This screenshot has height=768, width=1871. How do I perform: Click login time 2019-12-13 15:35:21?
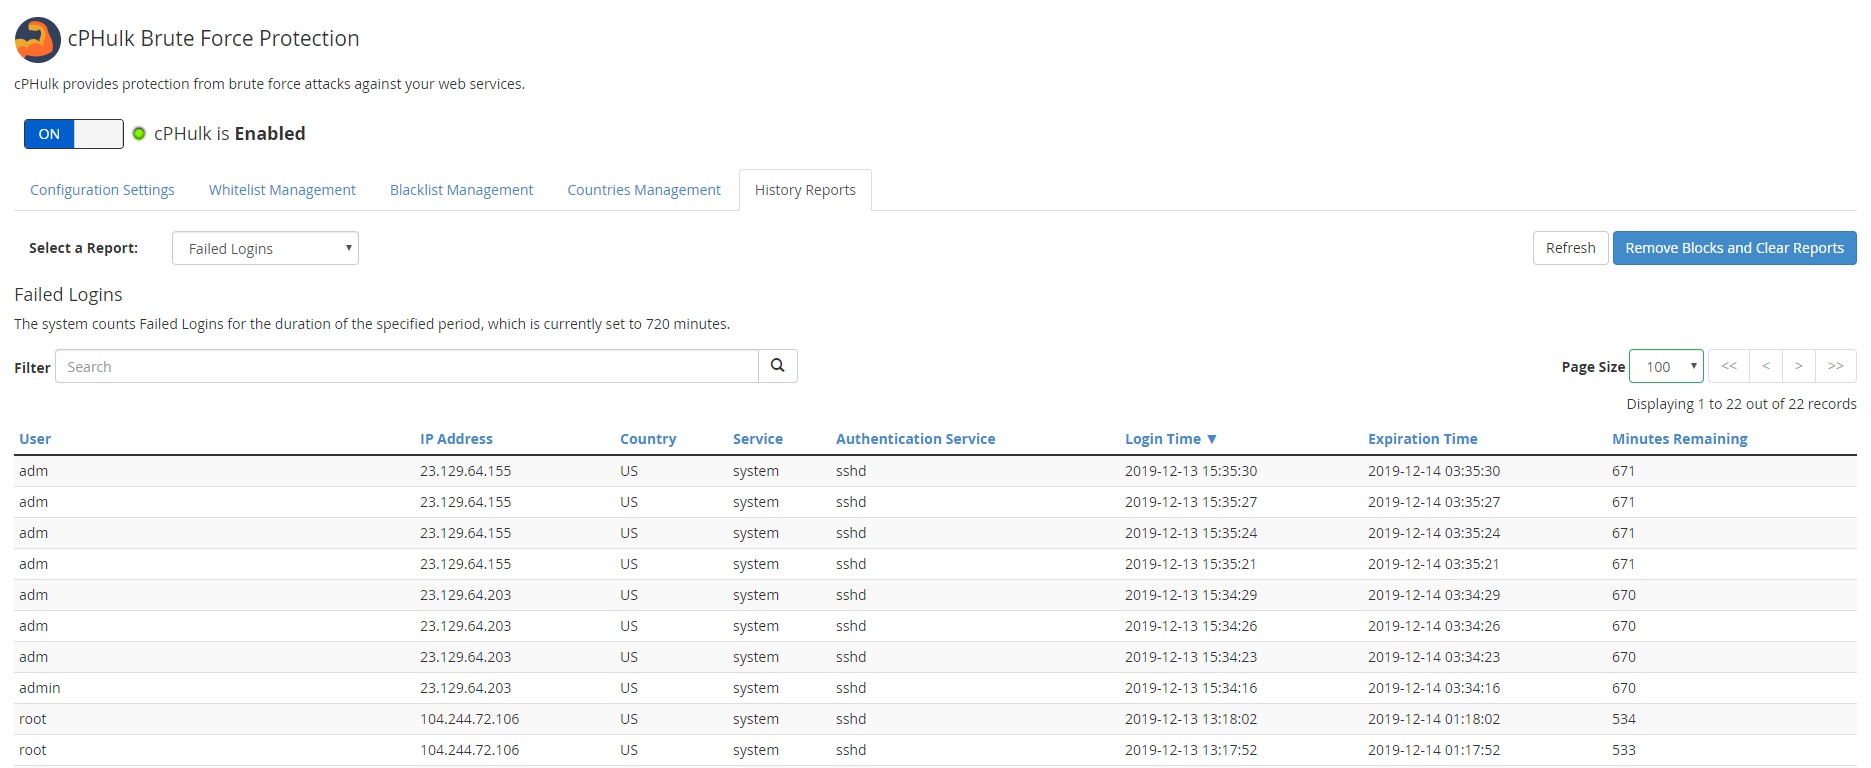(x=1191, y=564)
